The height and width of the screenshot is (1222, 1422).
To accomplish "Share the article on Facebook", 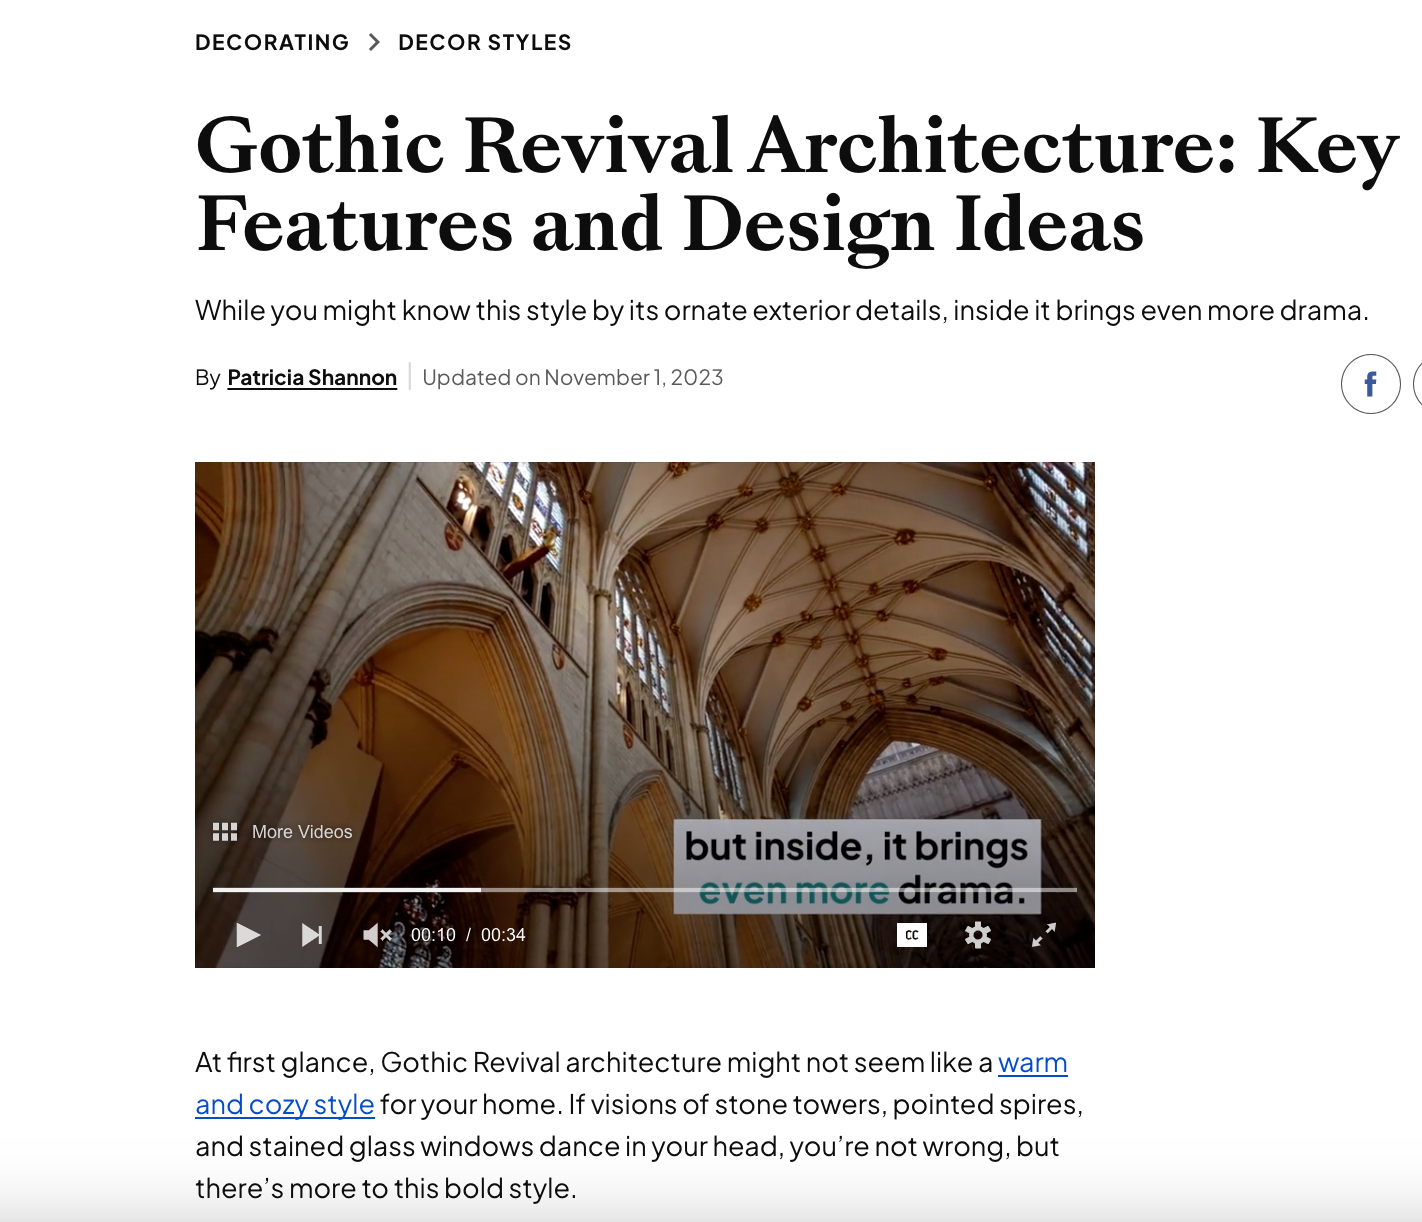I will pyautogui.click(x=1369, y=383).
